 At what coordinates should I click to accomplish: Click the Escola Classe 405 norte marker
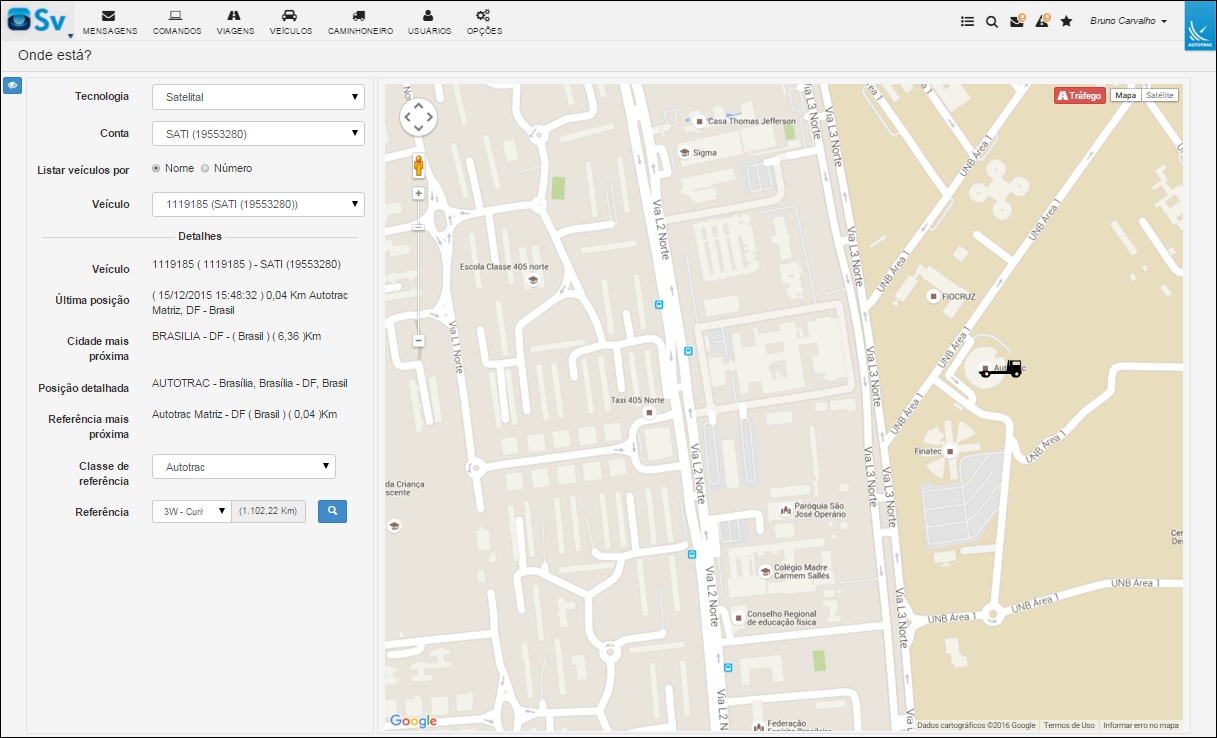[533, 280]
